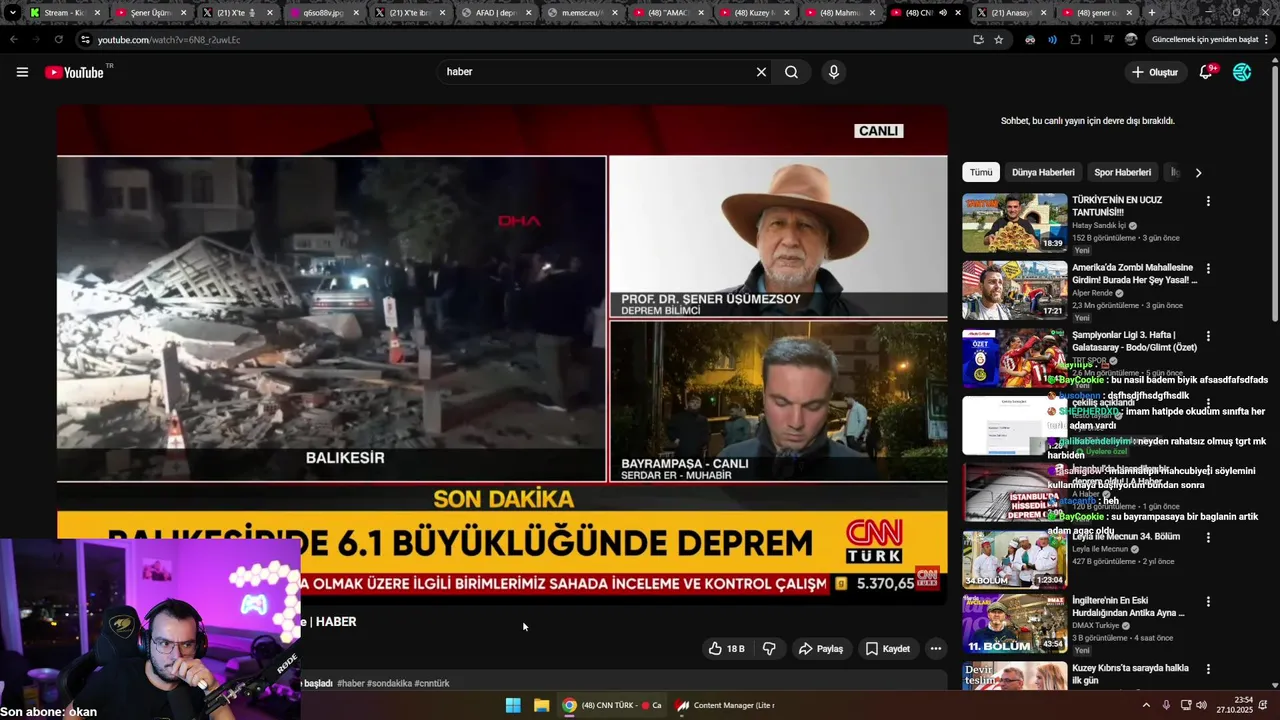Open the browser tab search dropdown
This screenshot has height=720, width=1280.
coord(12,13)
